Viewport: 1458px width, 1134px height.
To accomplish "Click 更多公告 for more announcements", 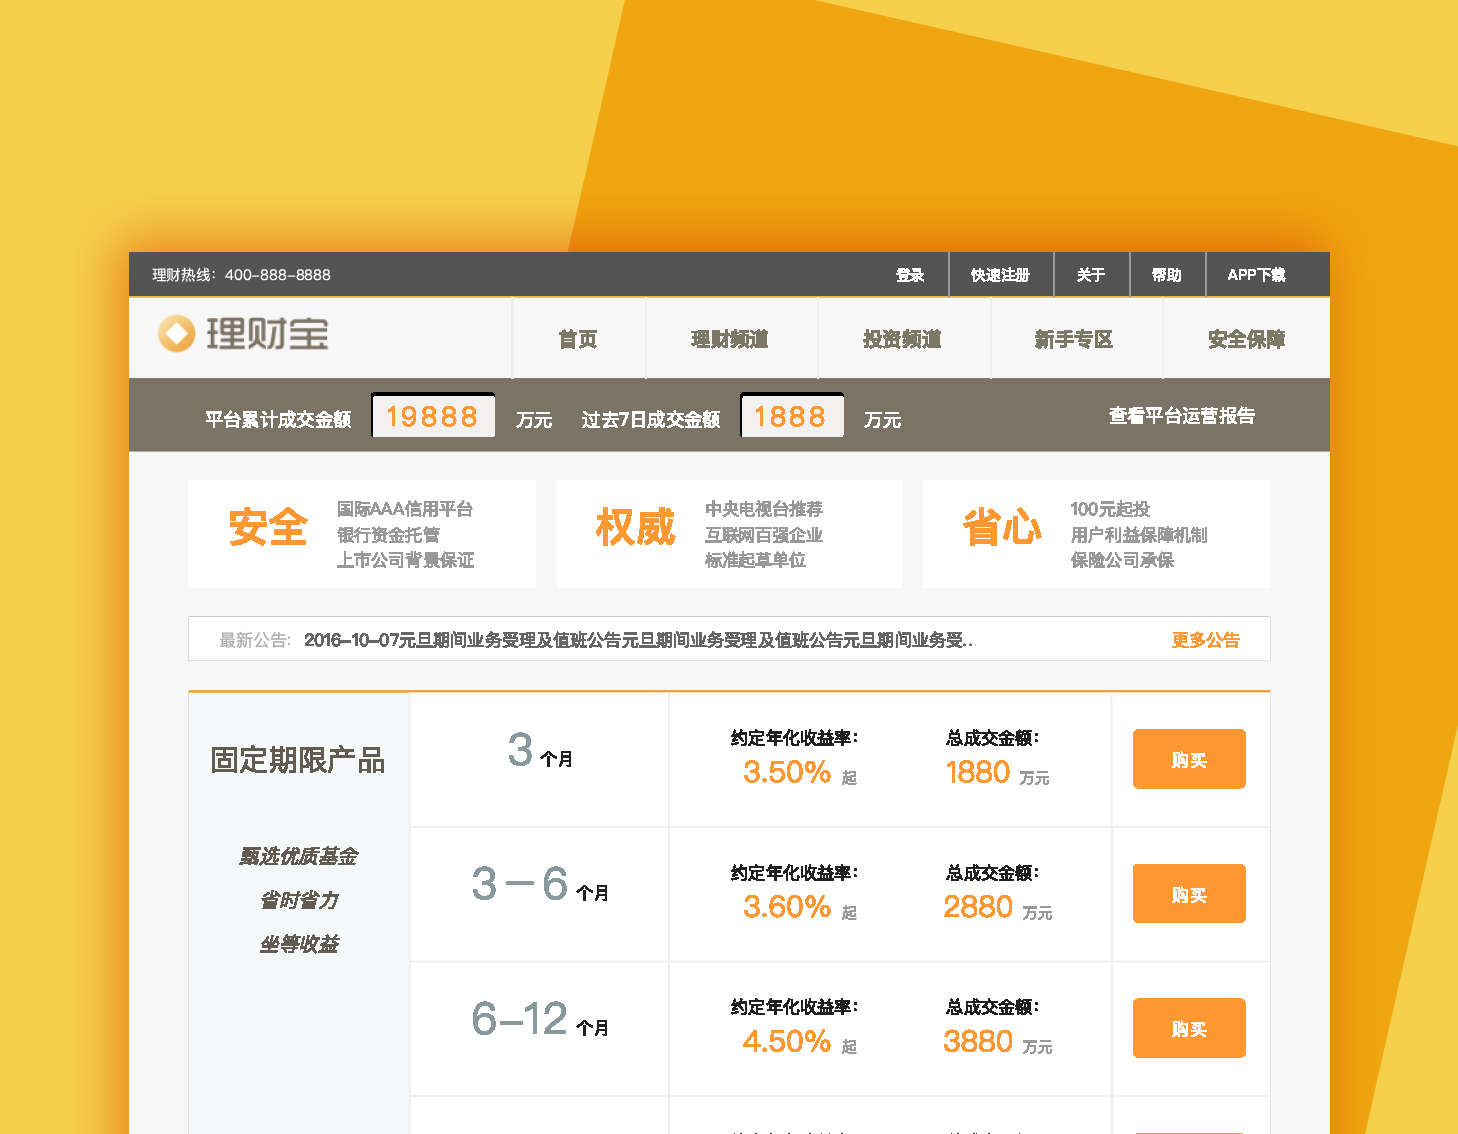I will coord(1205,640).
